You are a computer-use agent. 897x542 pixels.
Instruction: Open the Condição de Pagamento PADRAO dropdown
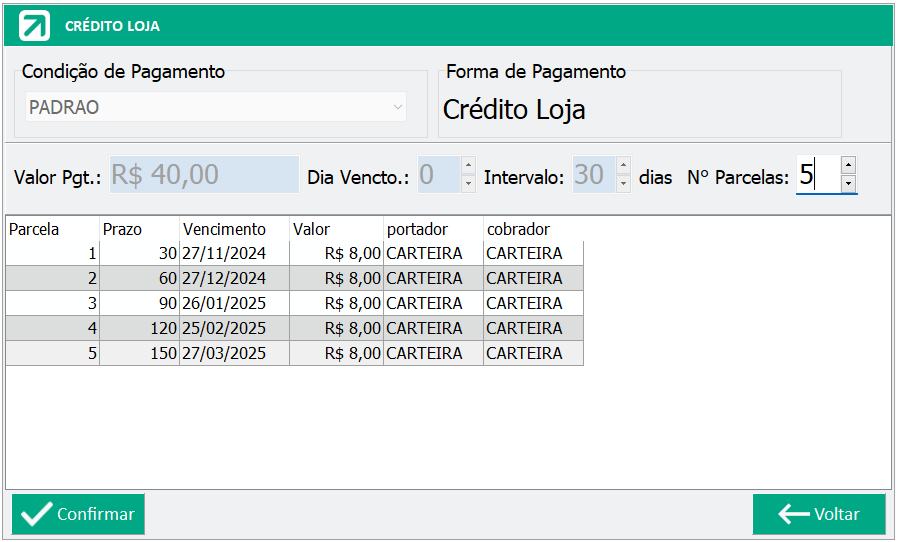[216, 107]
